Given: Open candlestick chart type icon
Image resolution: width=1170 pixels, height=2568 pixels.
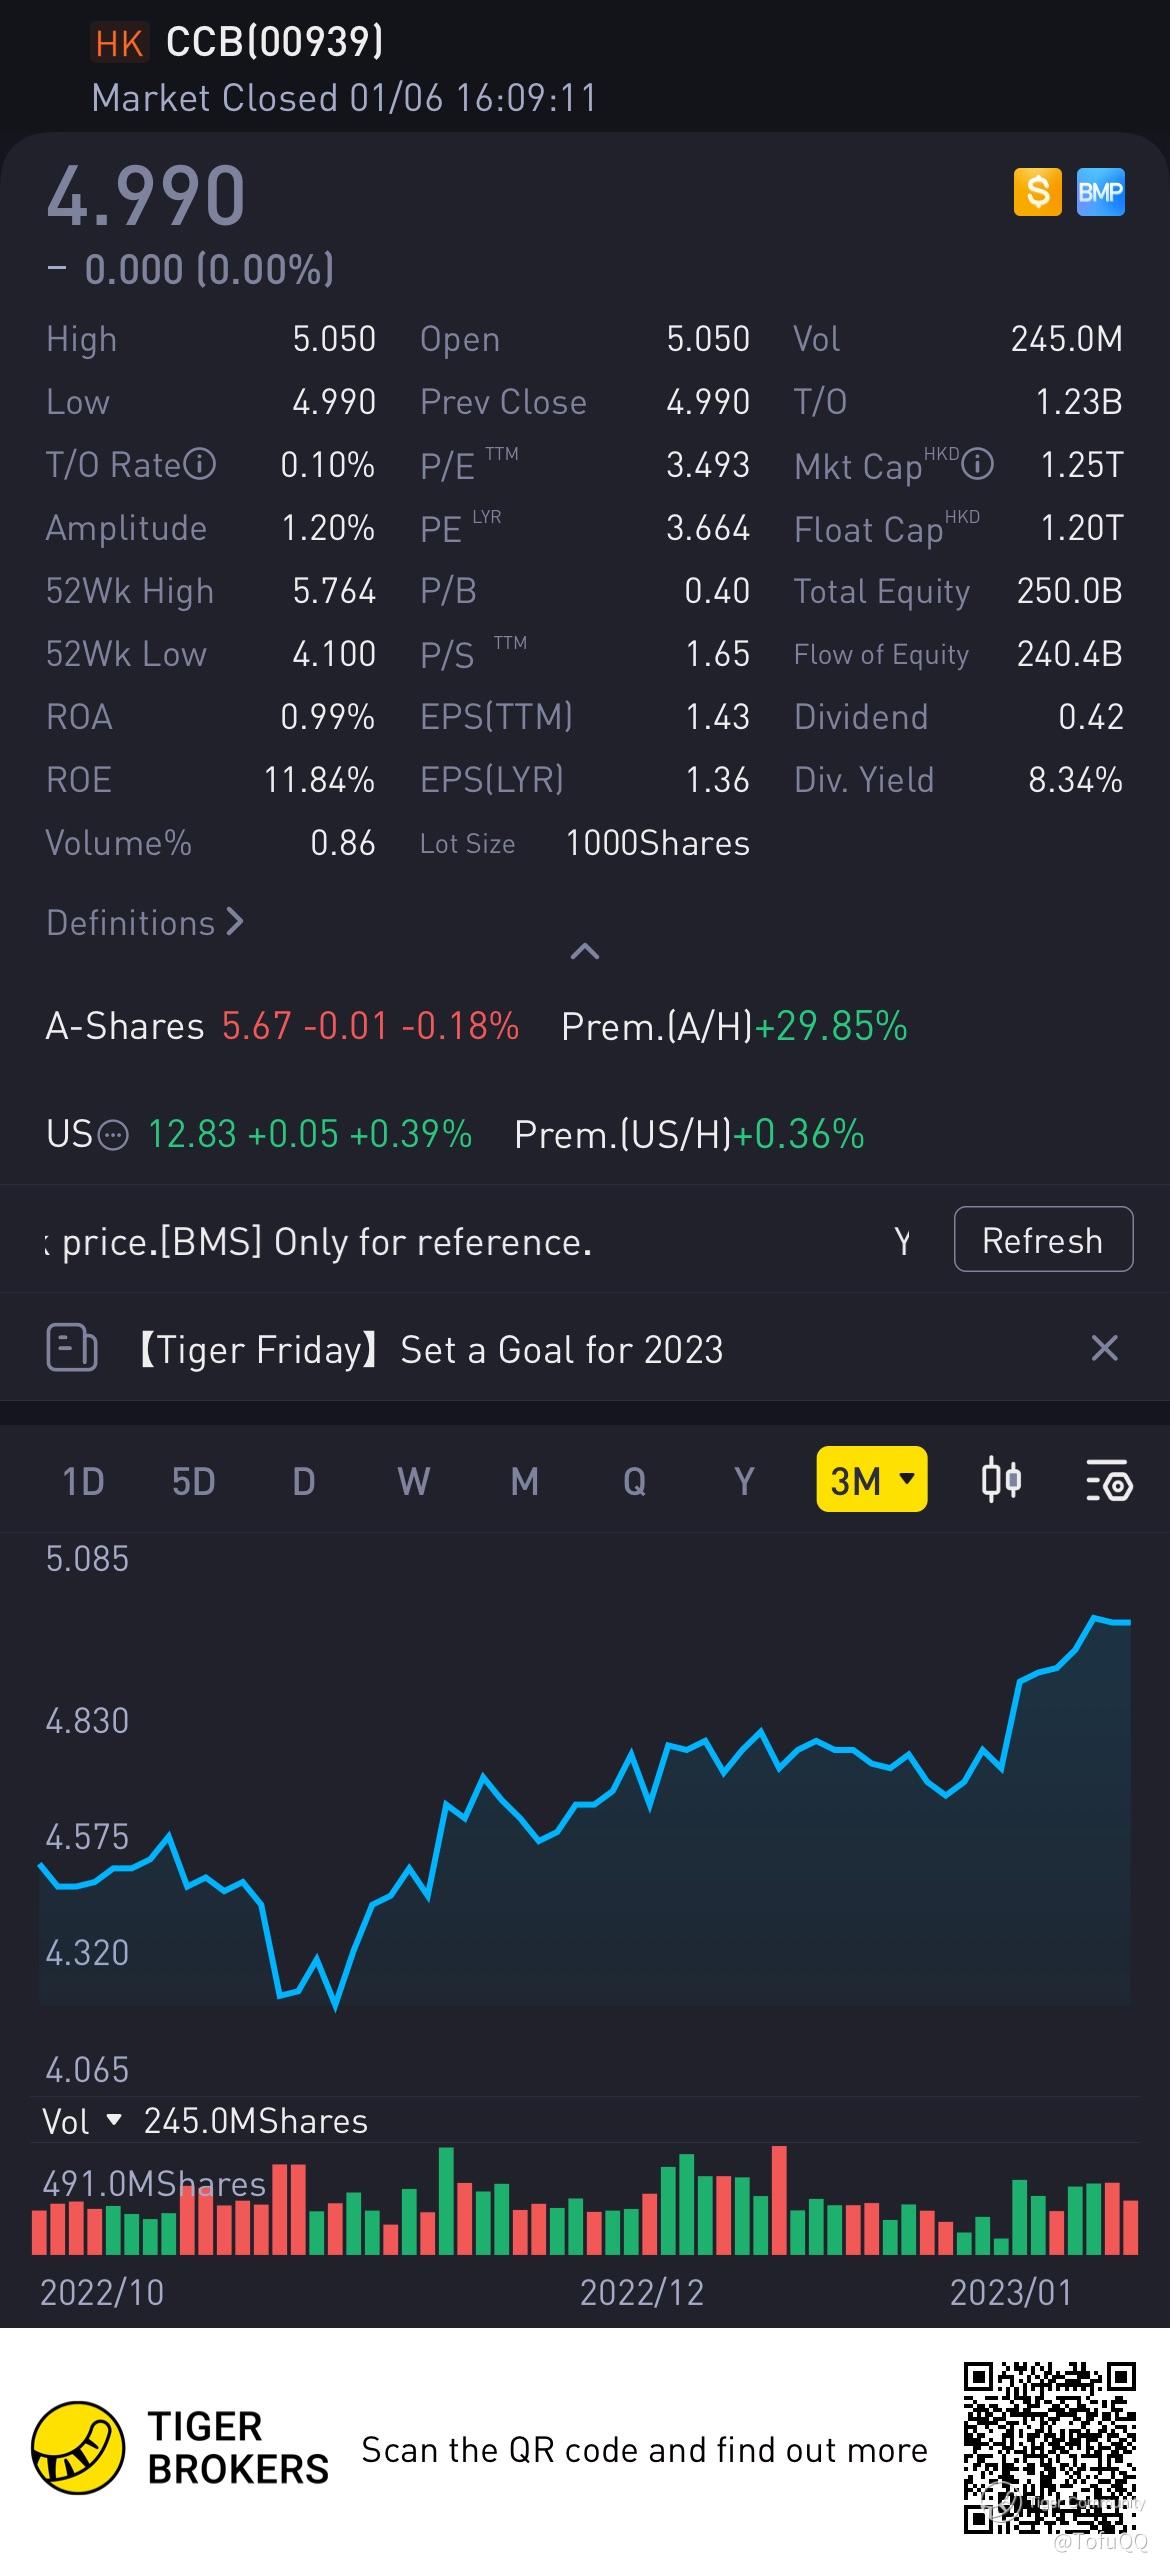Looking at the screenshot, I should [1001, 1480].
